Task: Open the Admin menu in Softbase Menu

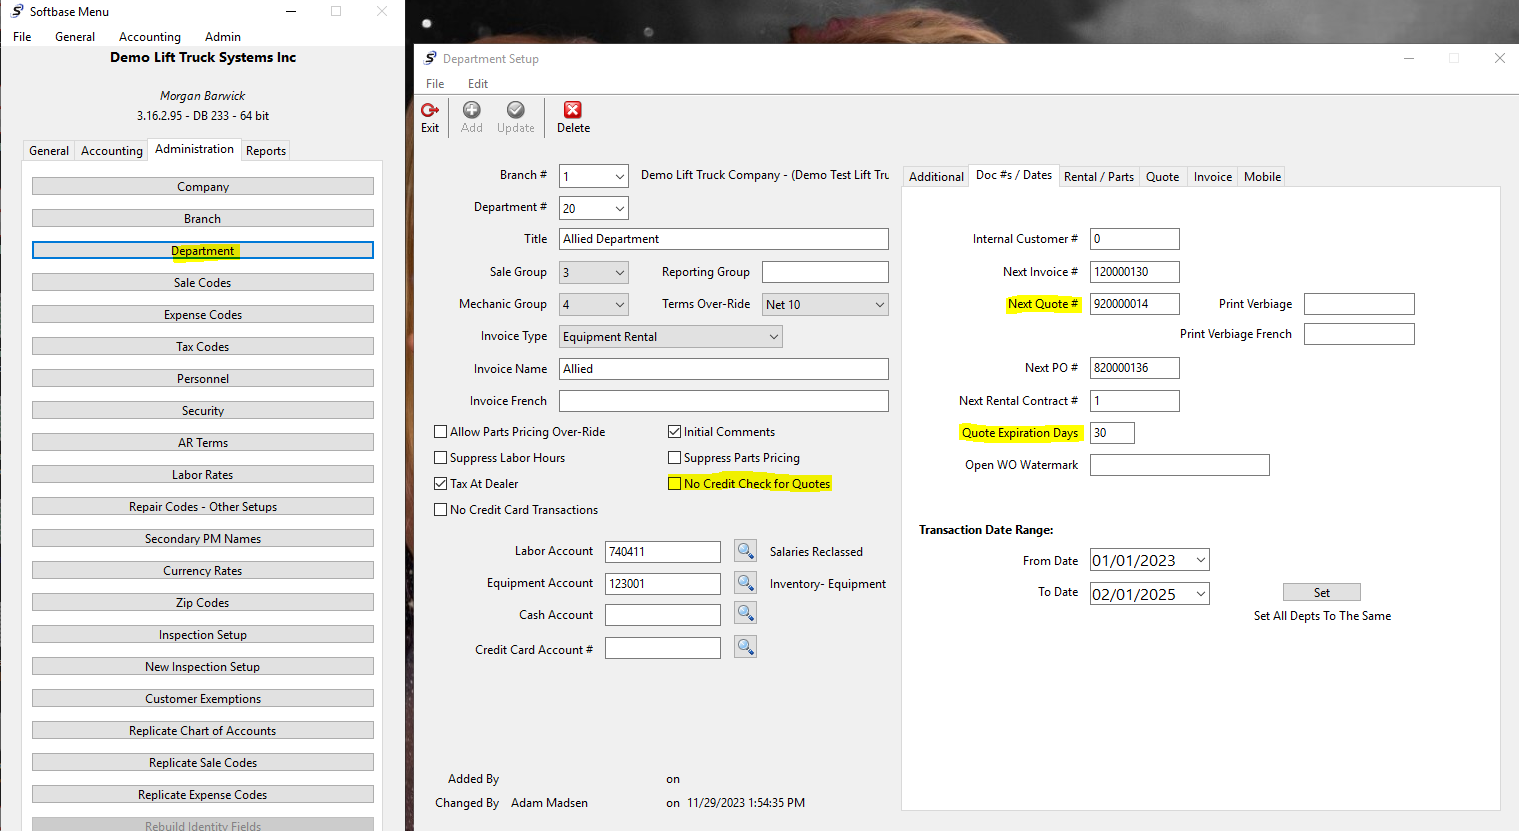Action: [223, 37]
